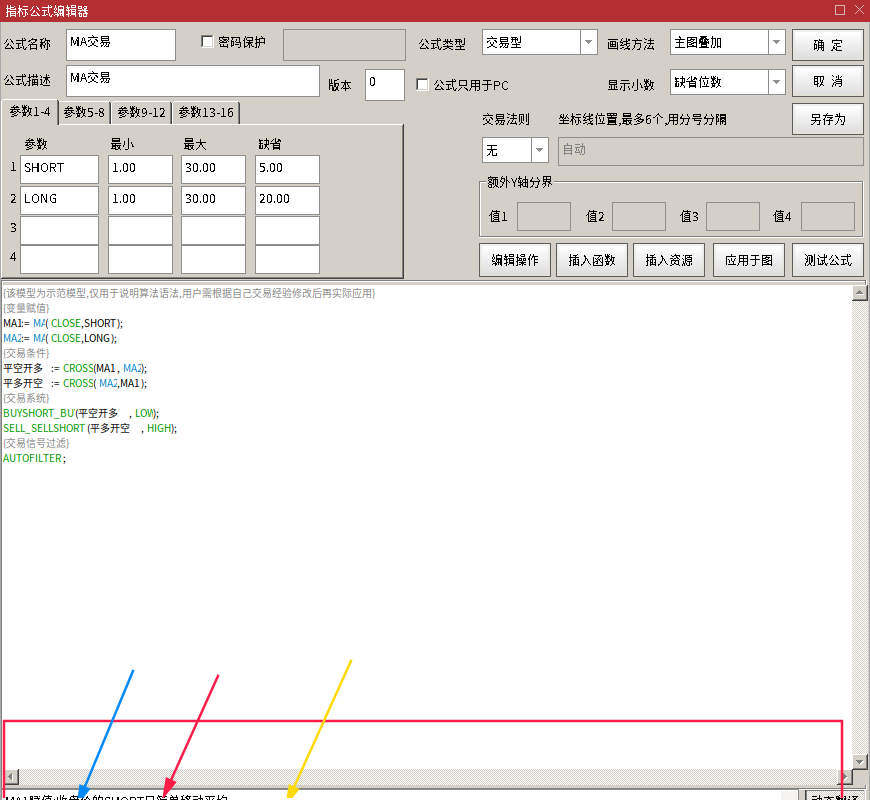Enable the 密码保护 checkbox
This screenshot has height=800, width=870.
coord(208,42)
